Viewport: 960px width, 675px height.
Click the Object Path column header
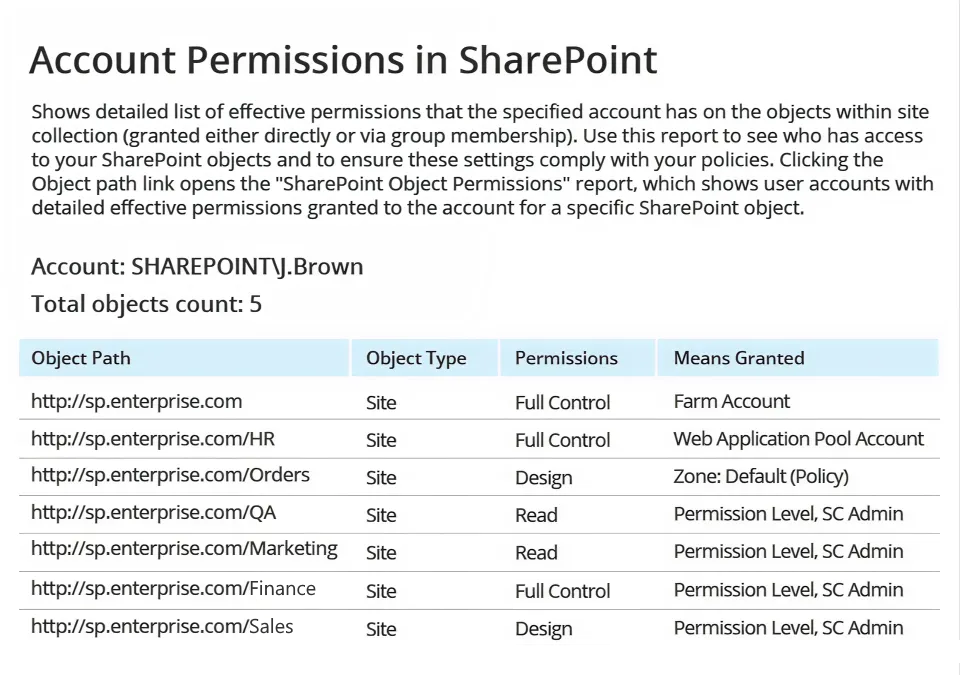coord(81,358)
